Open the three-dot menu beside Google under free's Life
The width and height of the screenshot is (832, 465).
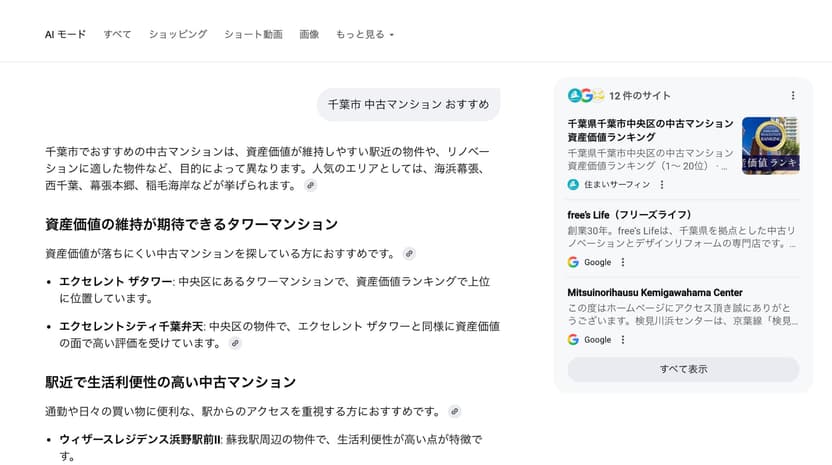pyautogui.click(x=623, y=262)
